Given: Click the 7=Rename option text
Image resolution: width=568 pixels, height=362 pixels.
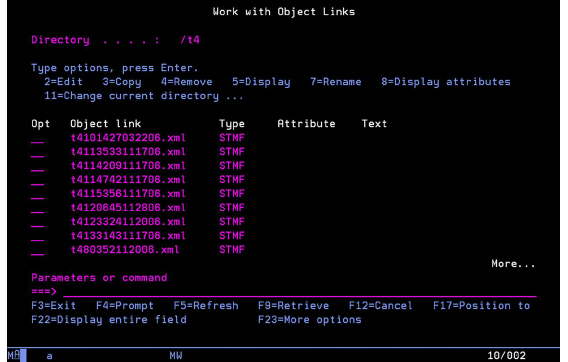Looking at the screenshot, I should click(x=336, y=82).
